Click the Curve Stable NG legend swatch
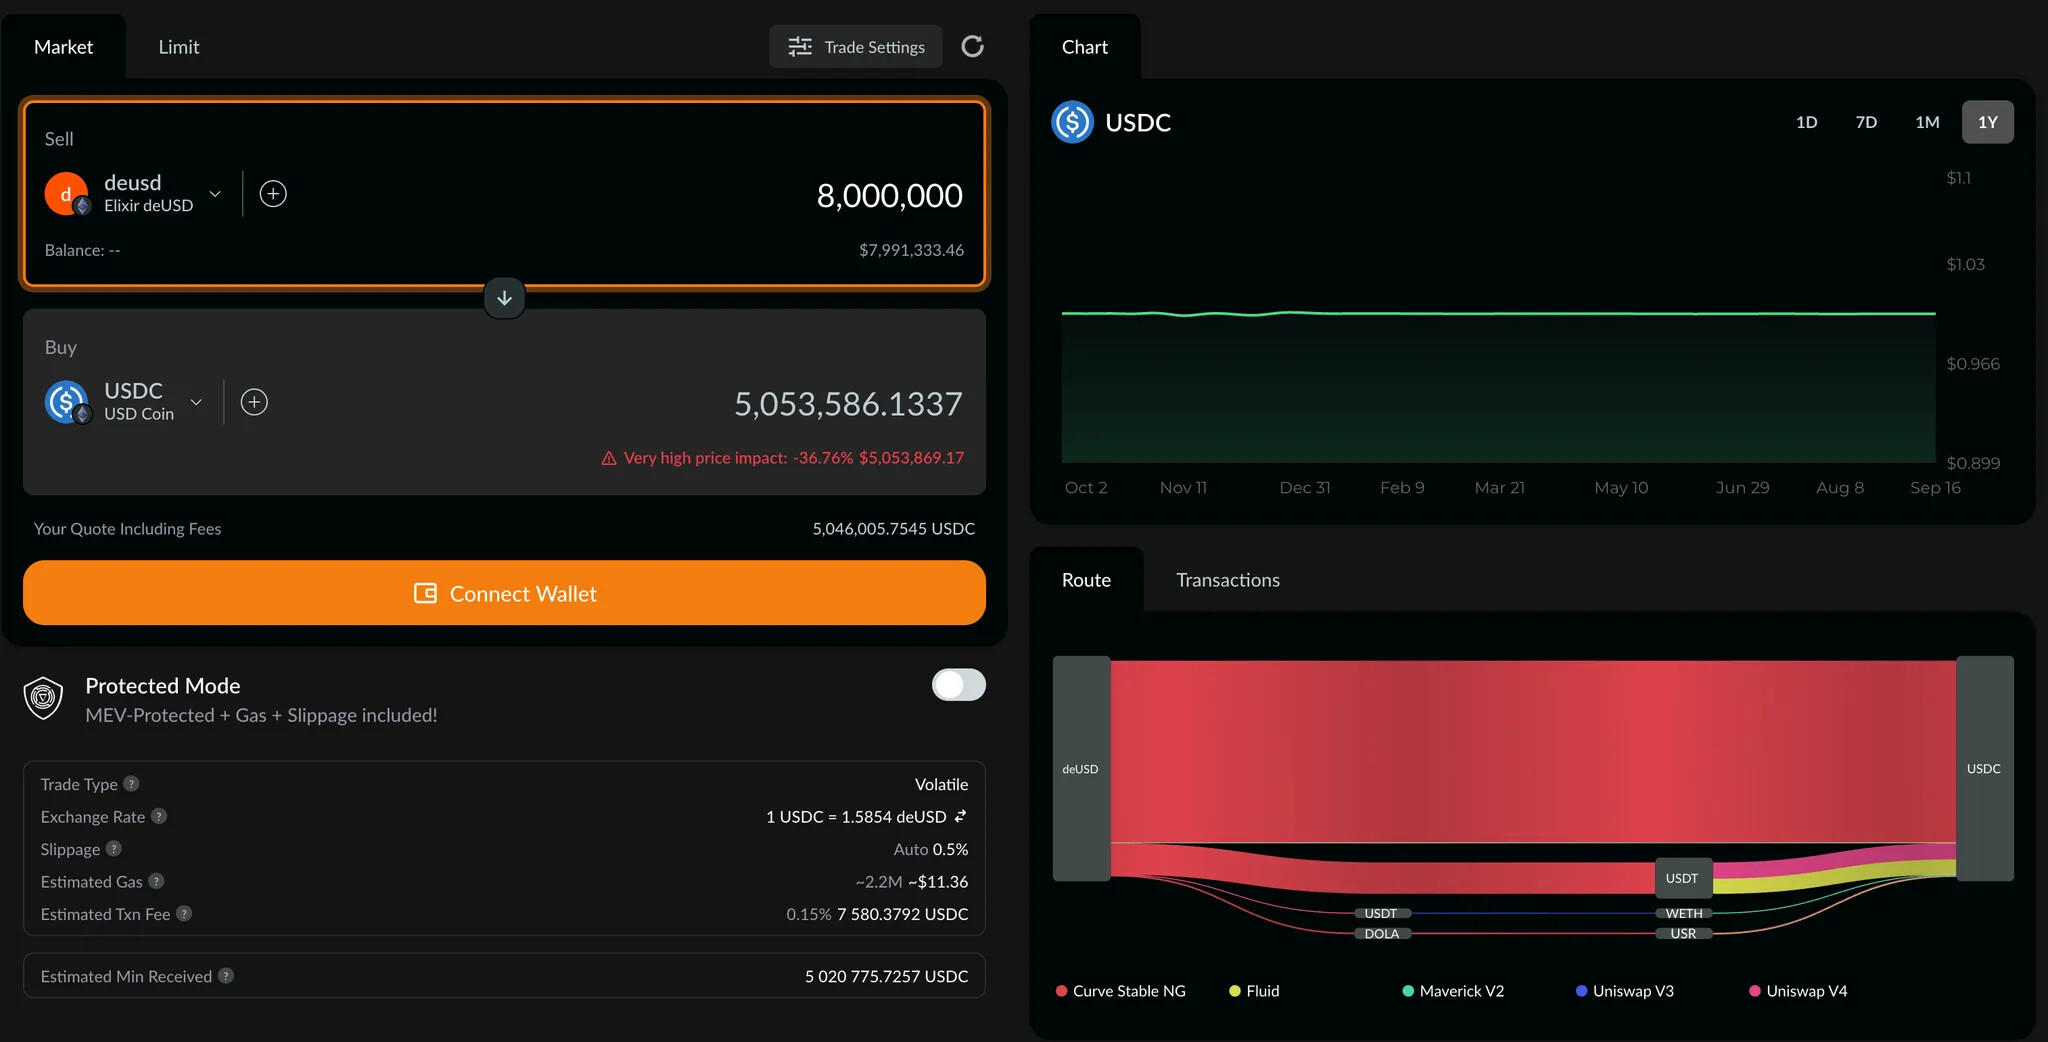2048x1042 pixels. 1061,991
